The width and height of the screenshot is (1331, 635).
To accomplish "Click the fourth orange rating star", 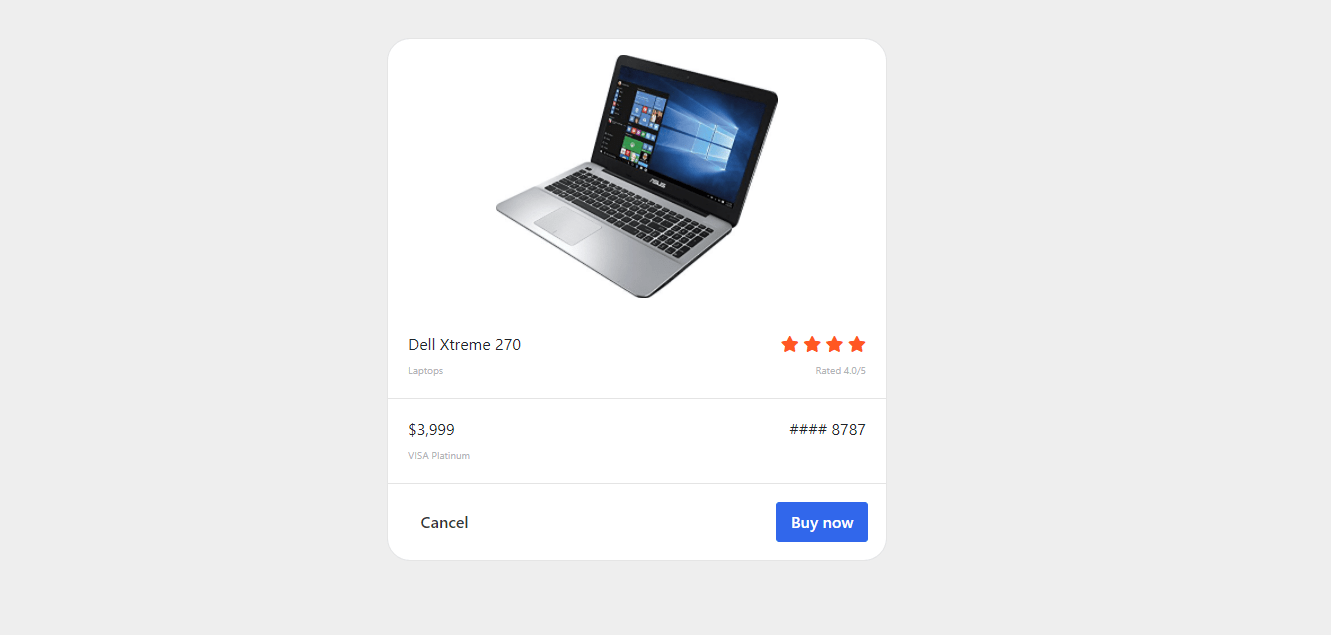I will (857, 344).
